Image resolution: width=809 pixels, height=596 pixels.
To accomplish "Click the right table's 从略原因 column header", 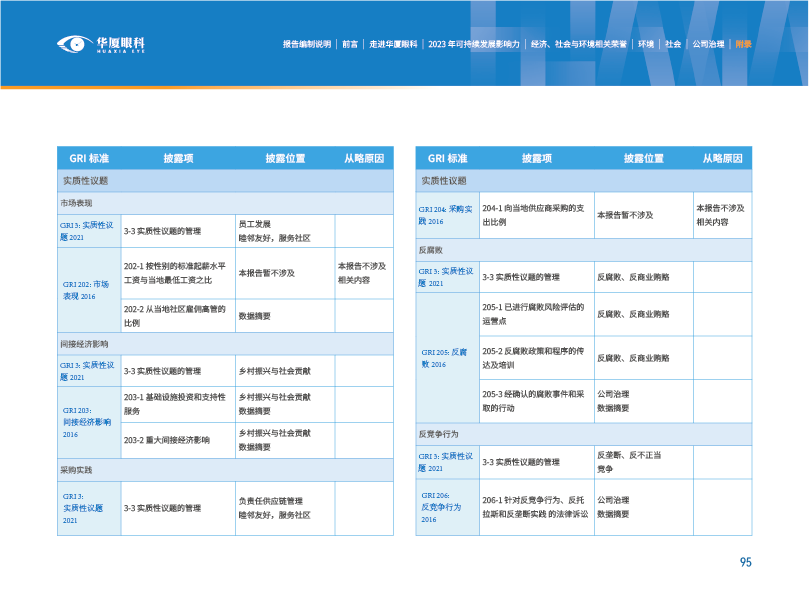I will (722, 158).
